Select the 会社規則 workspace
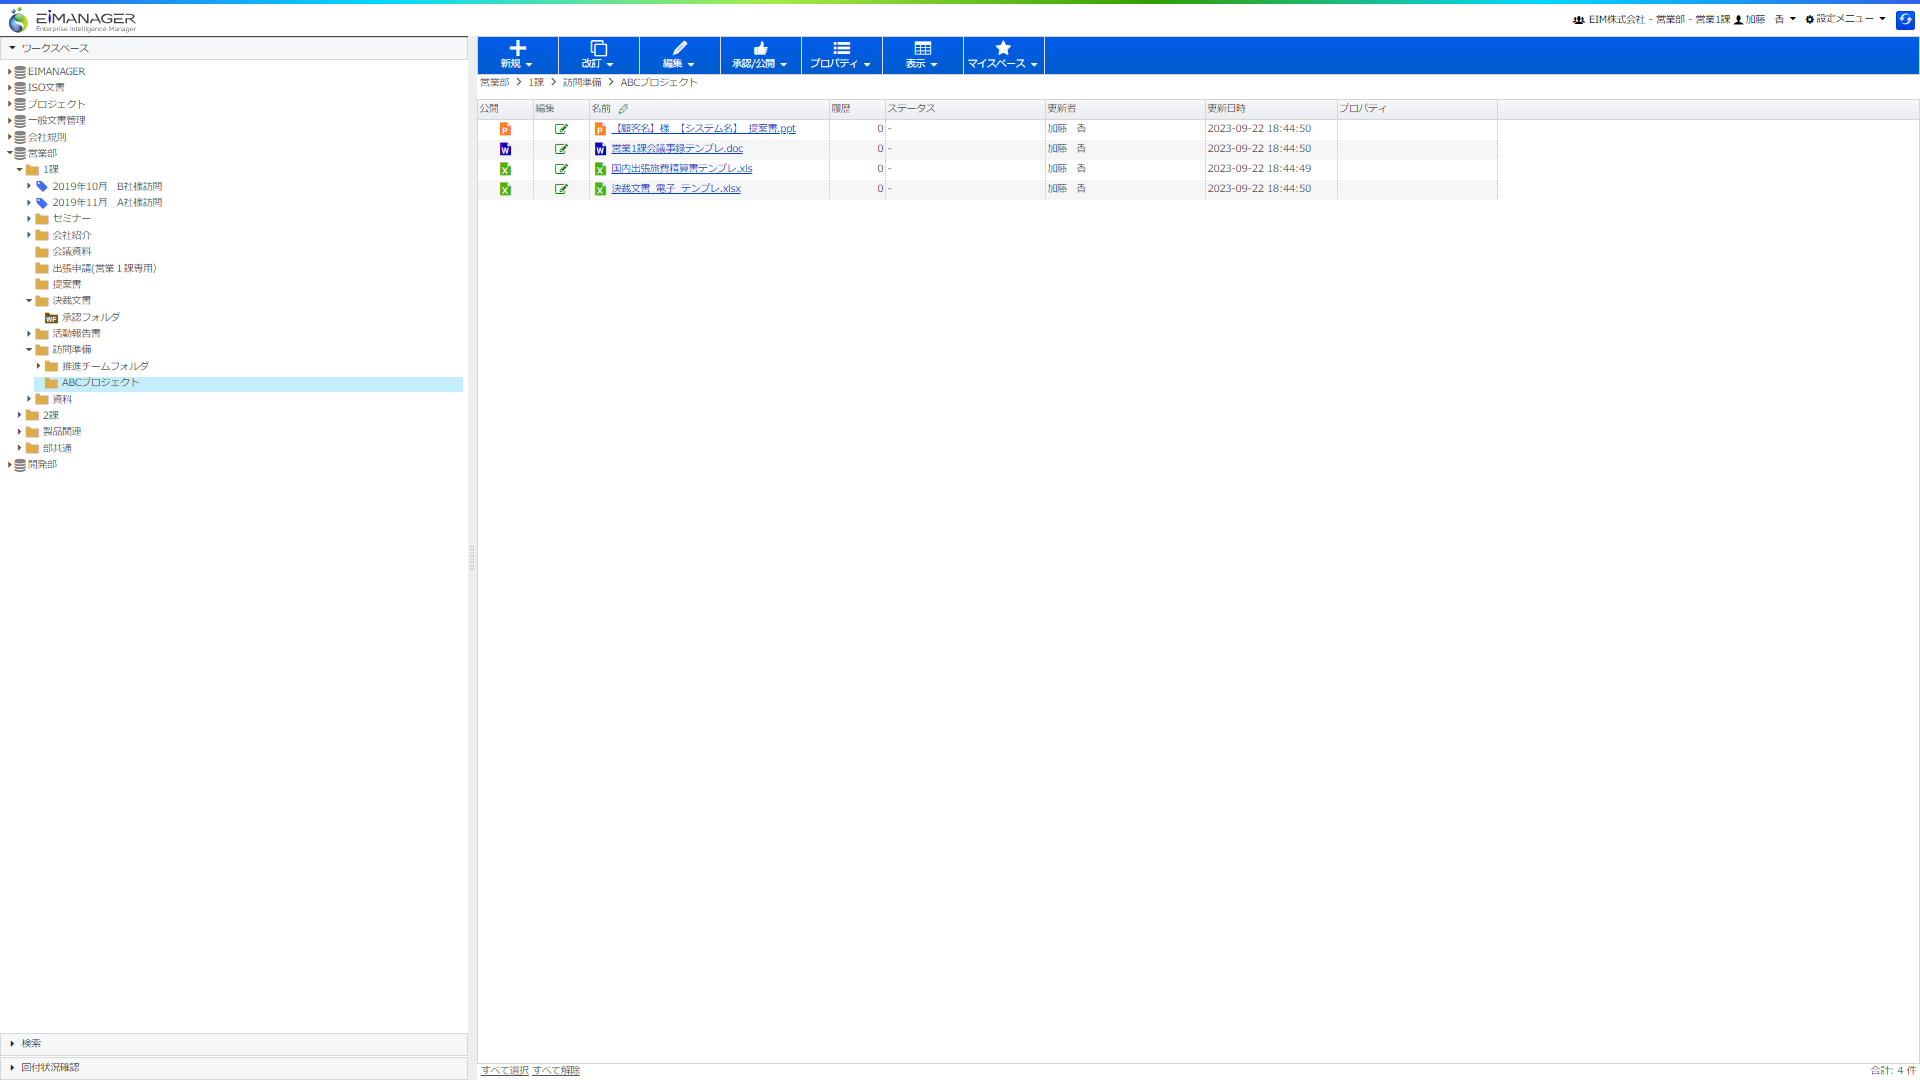The width and height of the screenshot is (1920, 1080). [x=47, y=137]
